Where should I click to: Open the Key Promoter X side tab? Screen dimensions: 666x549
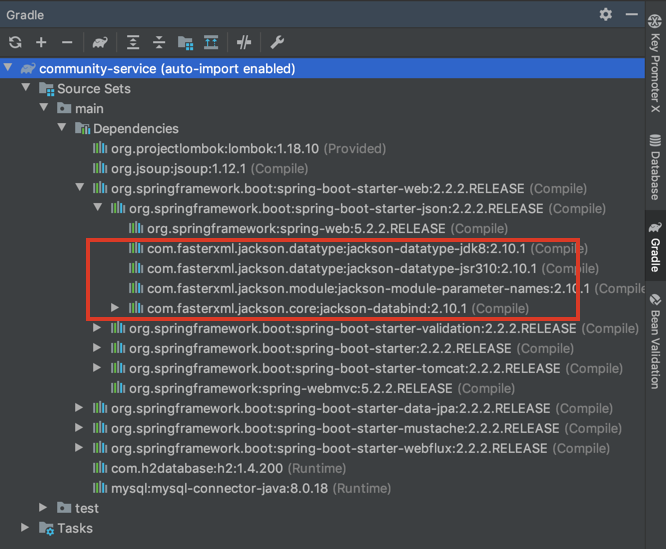pyautogui.click(x=655, y=64)
